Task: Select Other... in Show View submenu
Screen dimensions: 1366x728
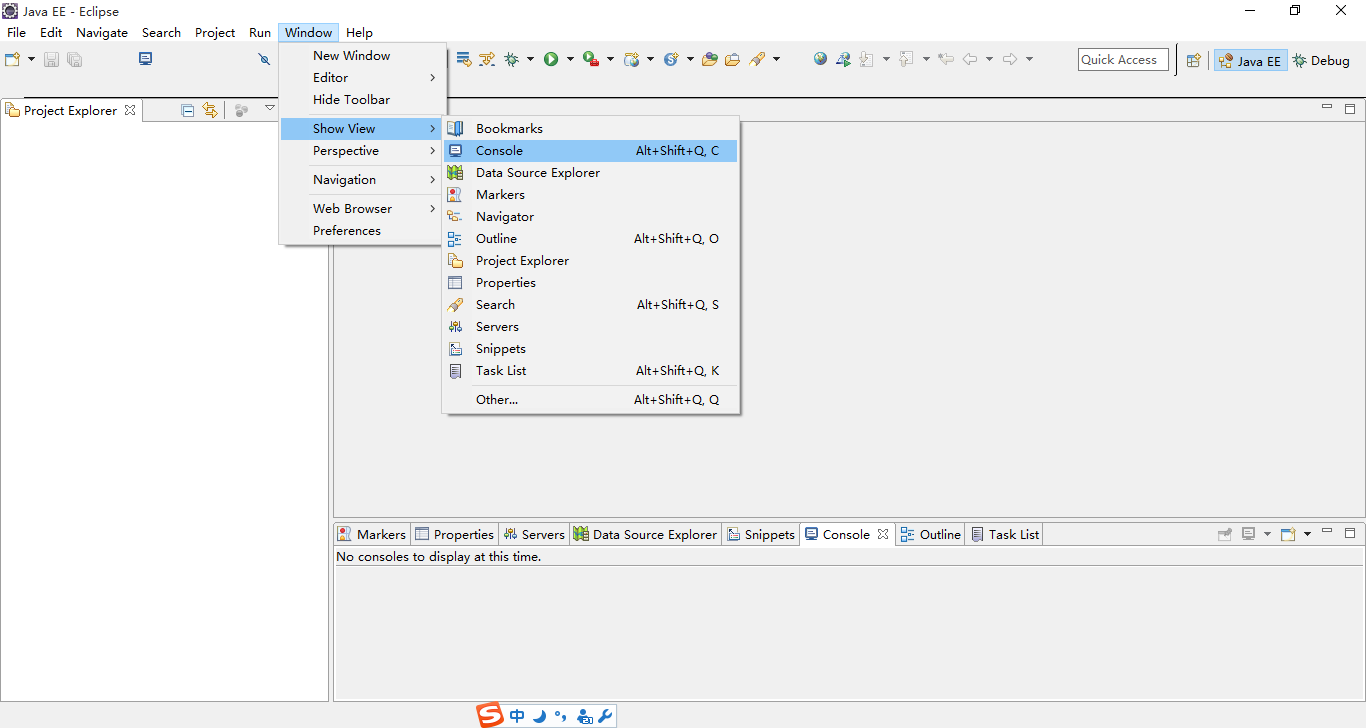Action: (590, 400)
